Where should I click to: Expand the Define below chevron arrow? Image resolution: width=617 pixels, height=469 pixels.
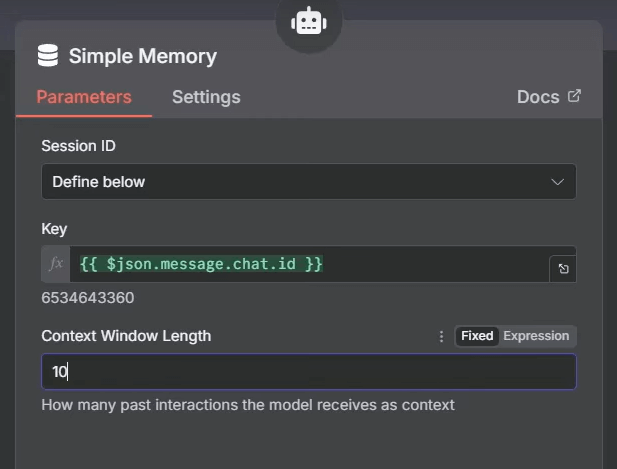[558, 182]
